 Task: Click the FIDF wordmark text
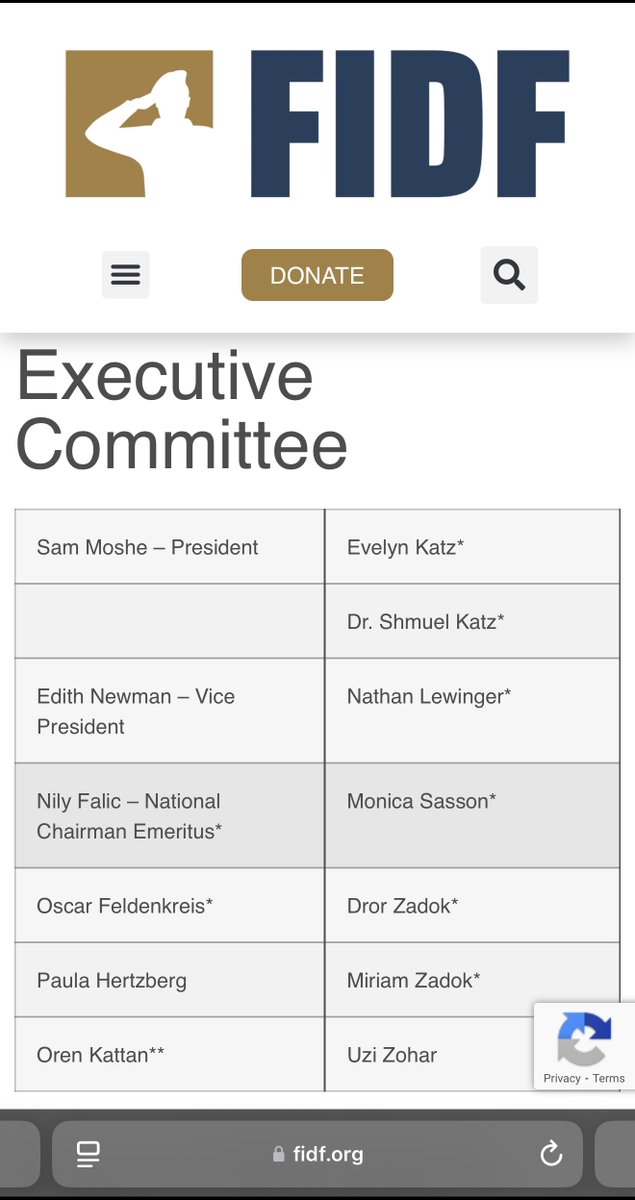(x=410, y=123)
